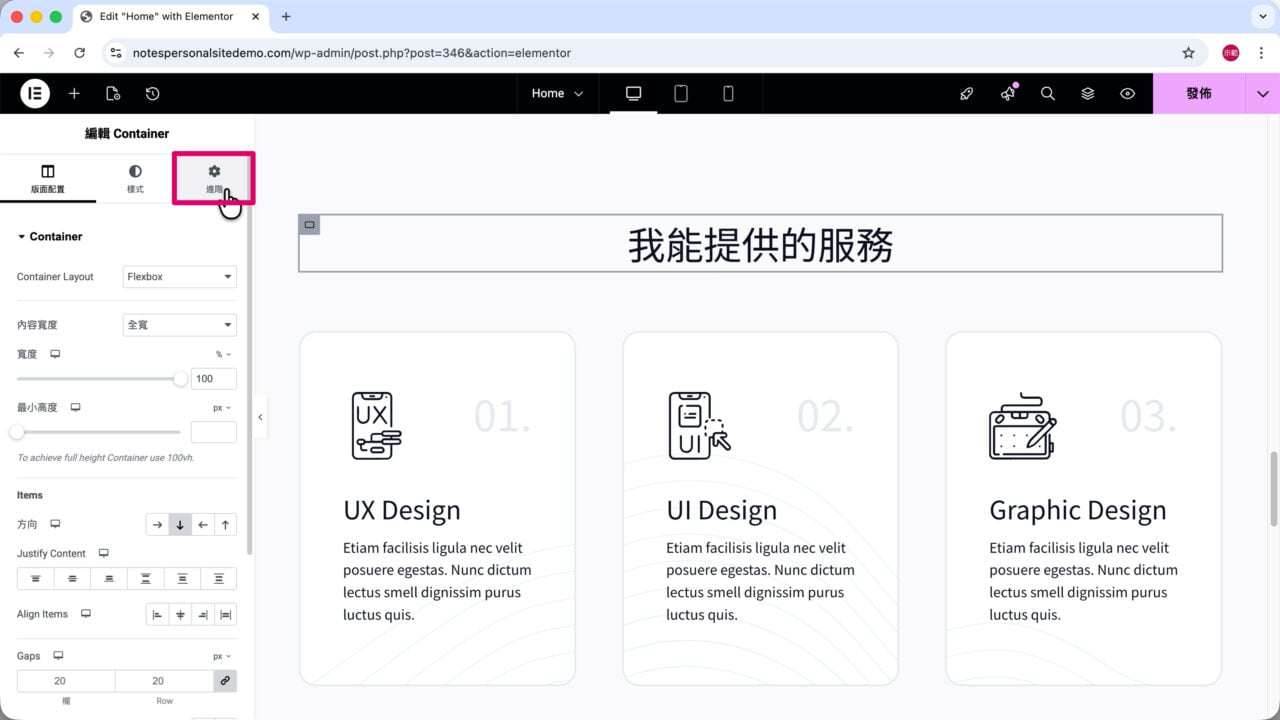Click the 發佈 publish button
The height and width of the screenshot is (720, 1280).
(x=1199, y=93)
